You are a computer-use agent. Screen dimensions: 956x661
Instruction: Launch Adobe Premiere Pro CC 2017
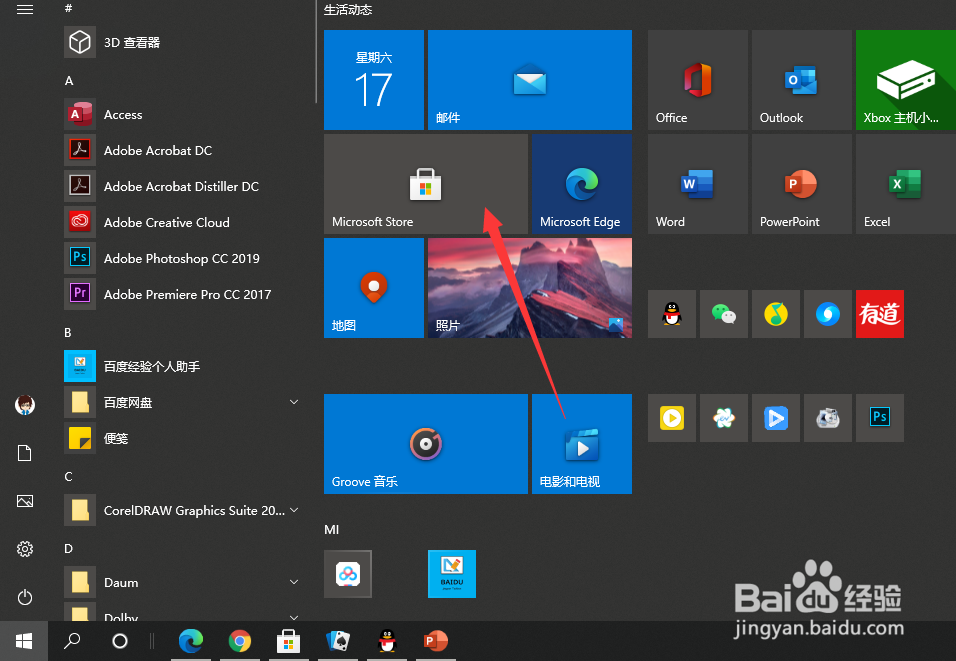pos(183,294)
